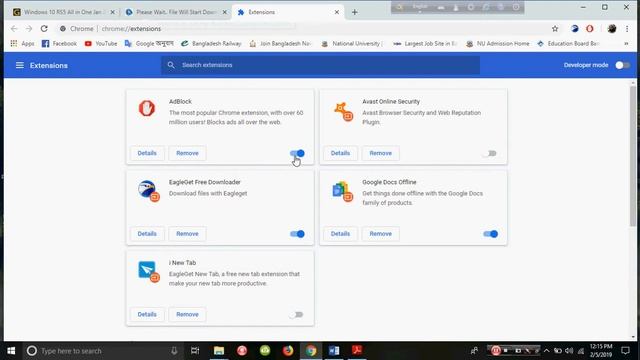Screen dimensions: 640x360
Task: Remove the AdBlock extension
Action: pos(187,153)
